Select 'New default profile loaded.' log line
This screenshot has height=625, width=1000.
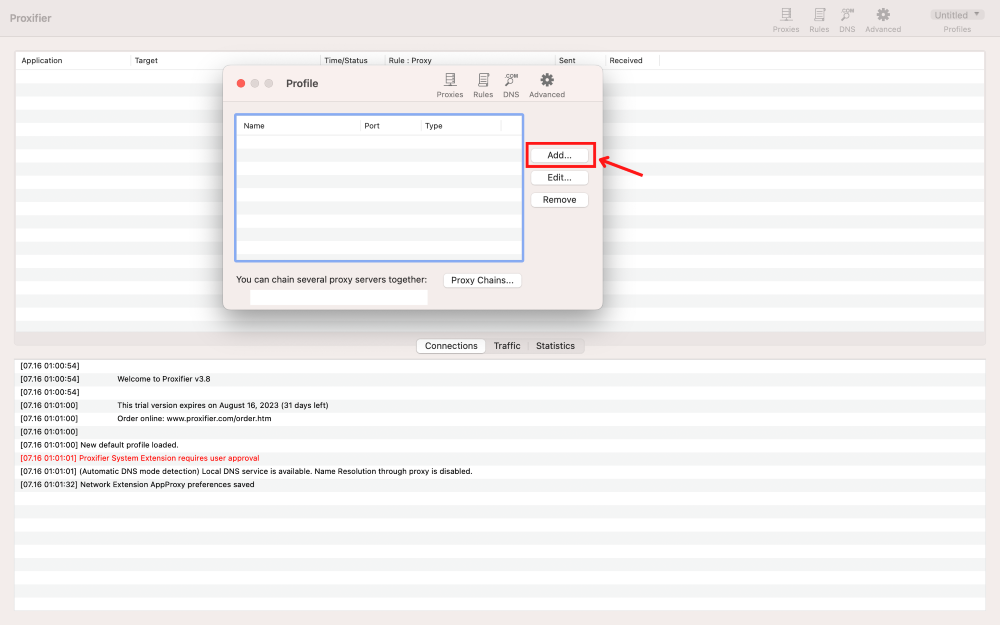[500, 445]
